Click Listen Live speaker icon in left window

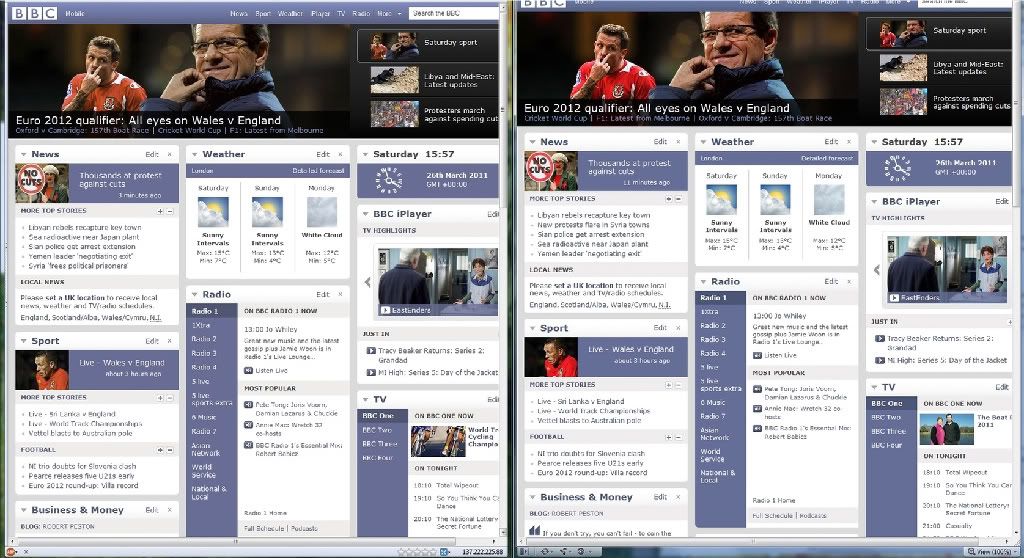pos(248,370)
